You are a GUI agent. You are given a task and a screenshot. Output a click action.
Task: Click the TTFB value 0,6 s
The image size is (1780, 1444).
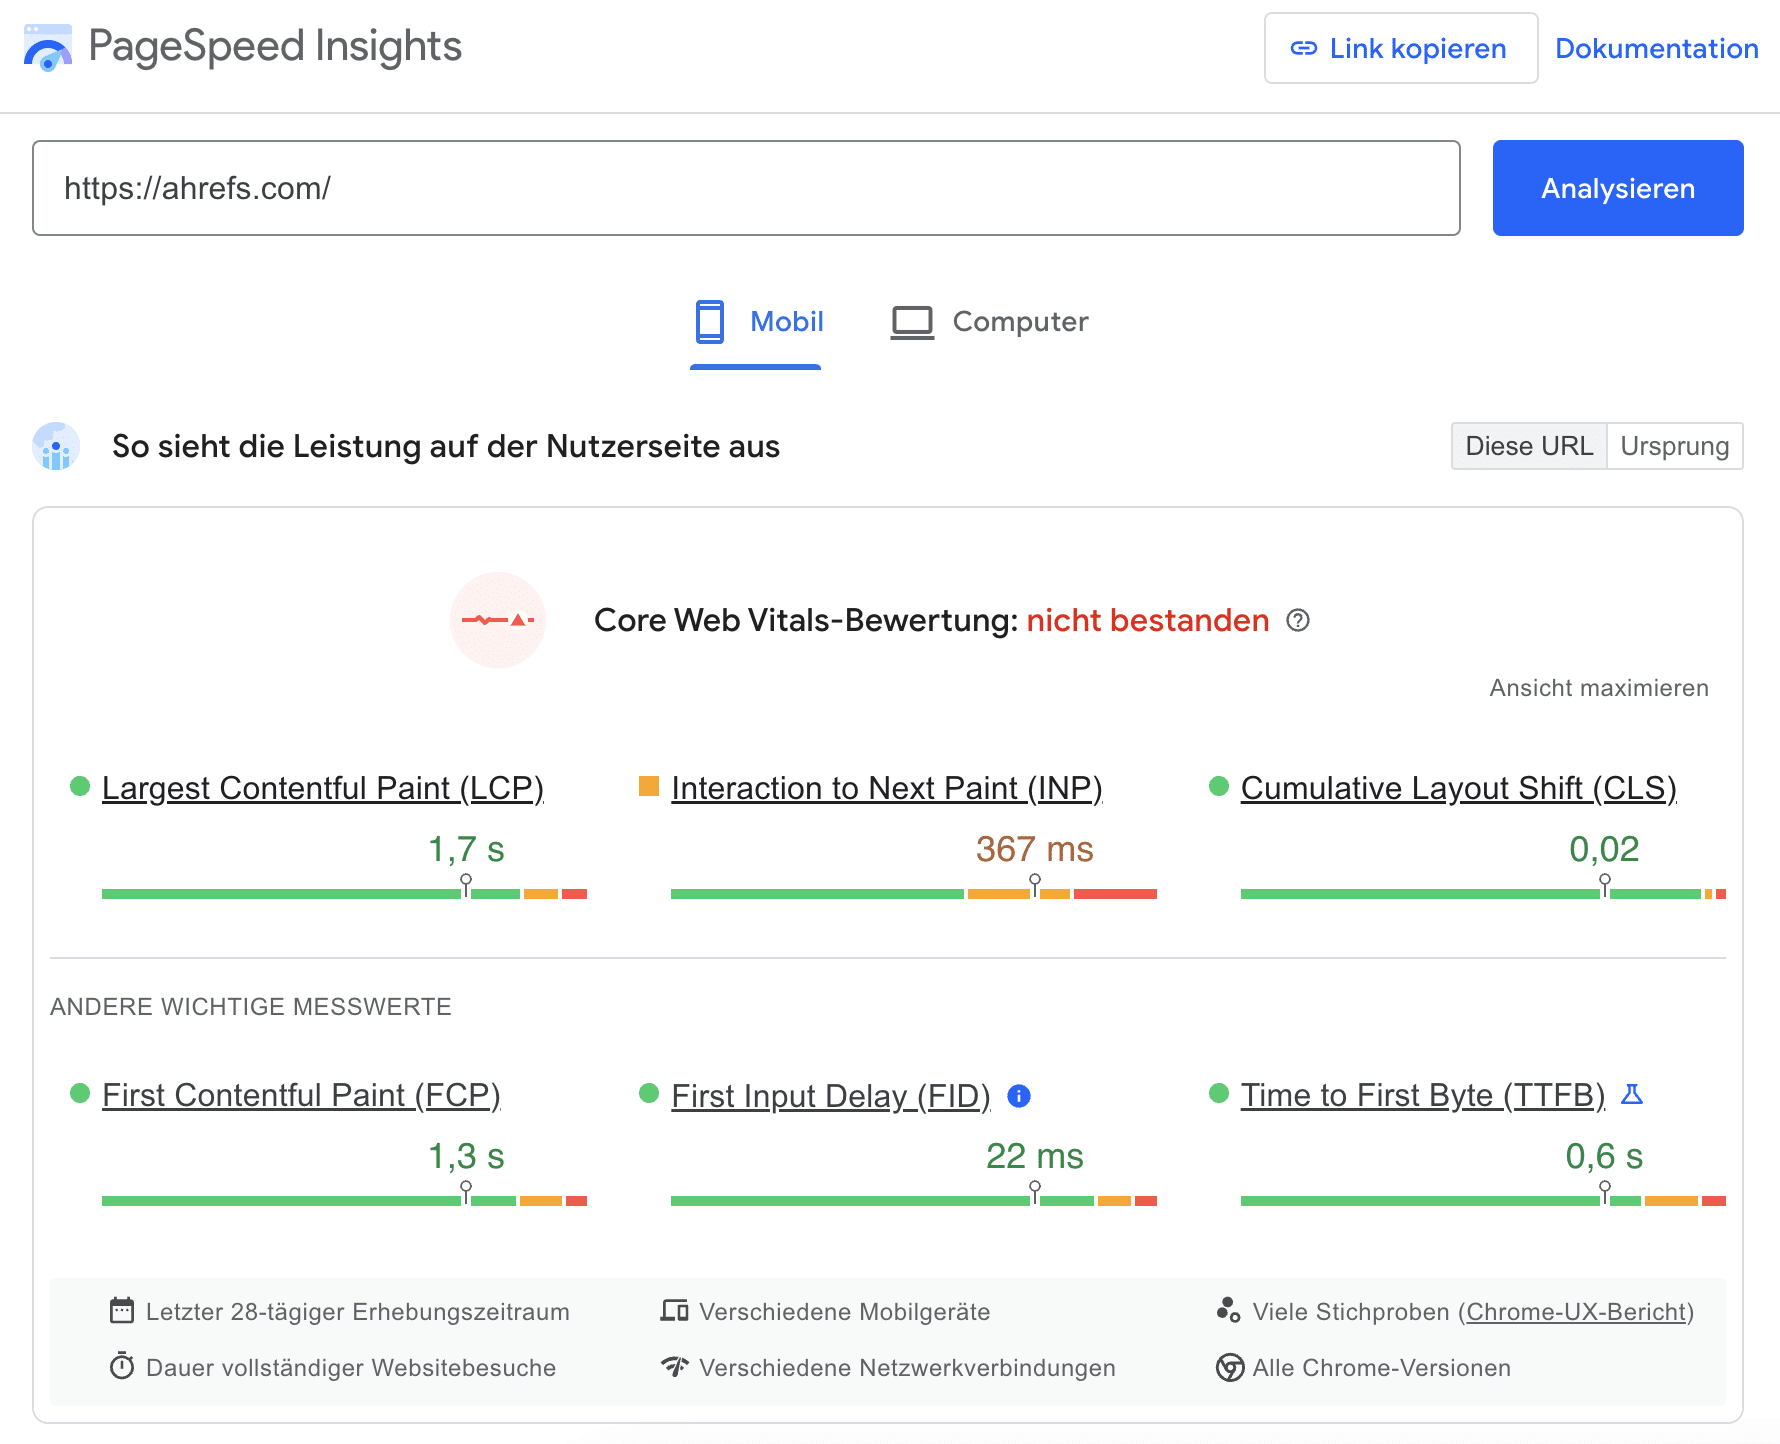(1604, 1156)
